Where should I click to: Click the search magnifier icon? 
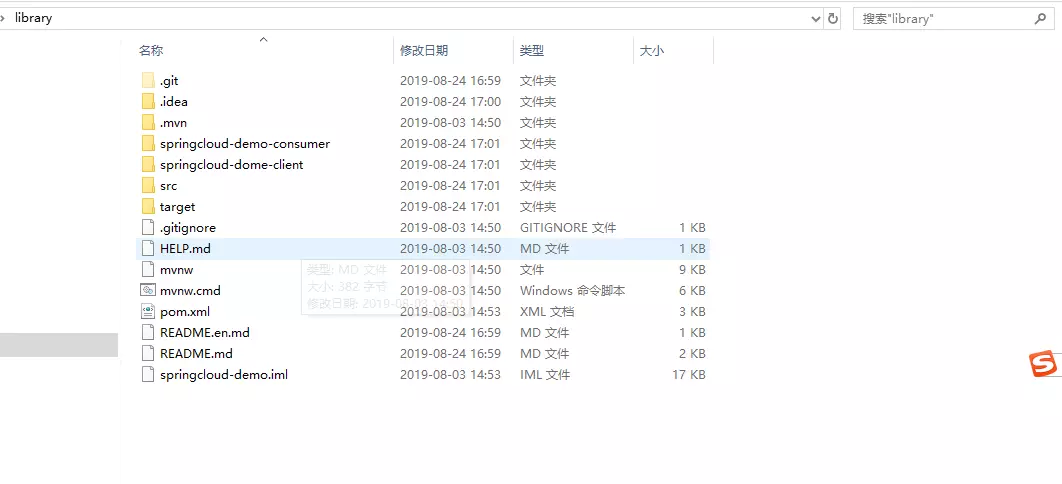tap(1040, 19)
